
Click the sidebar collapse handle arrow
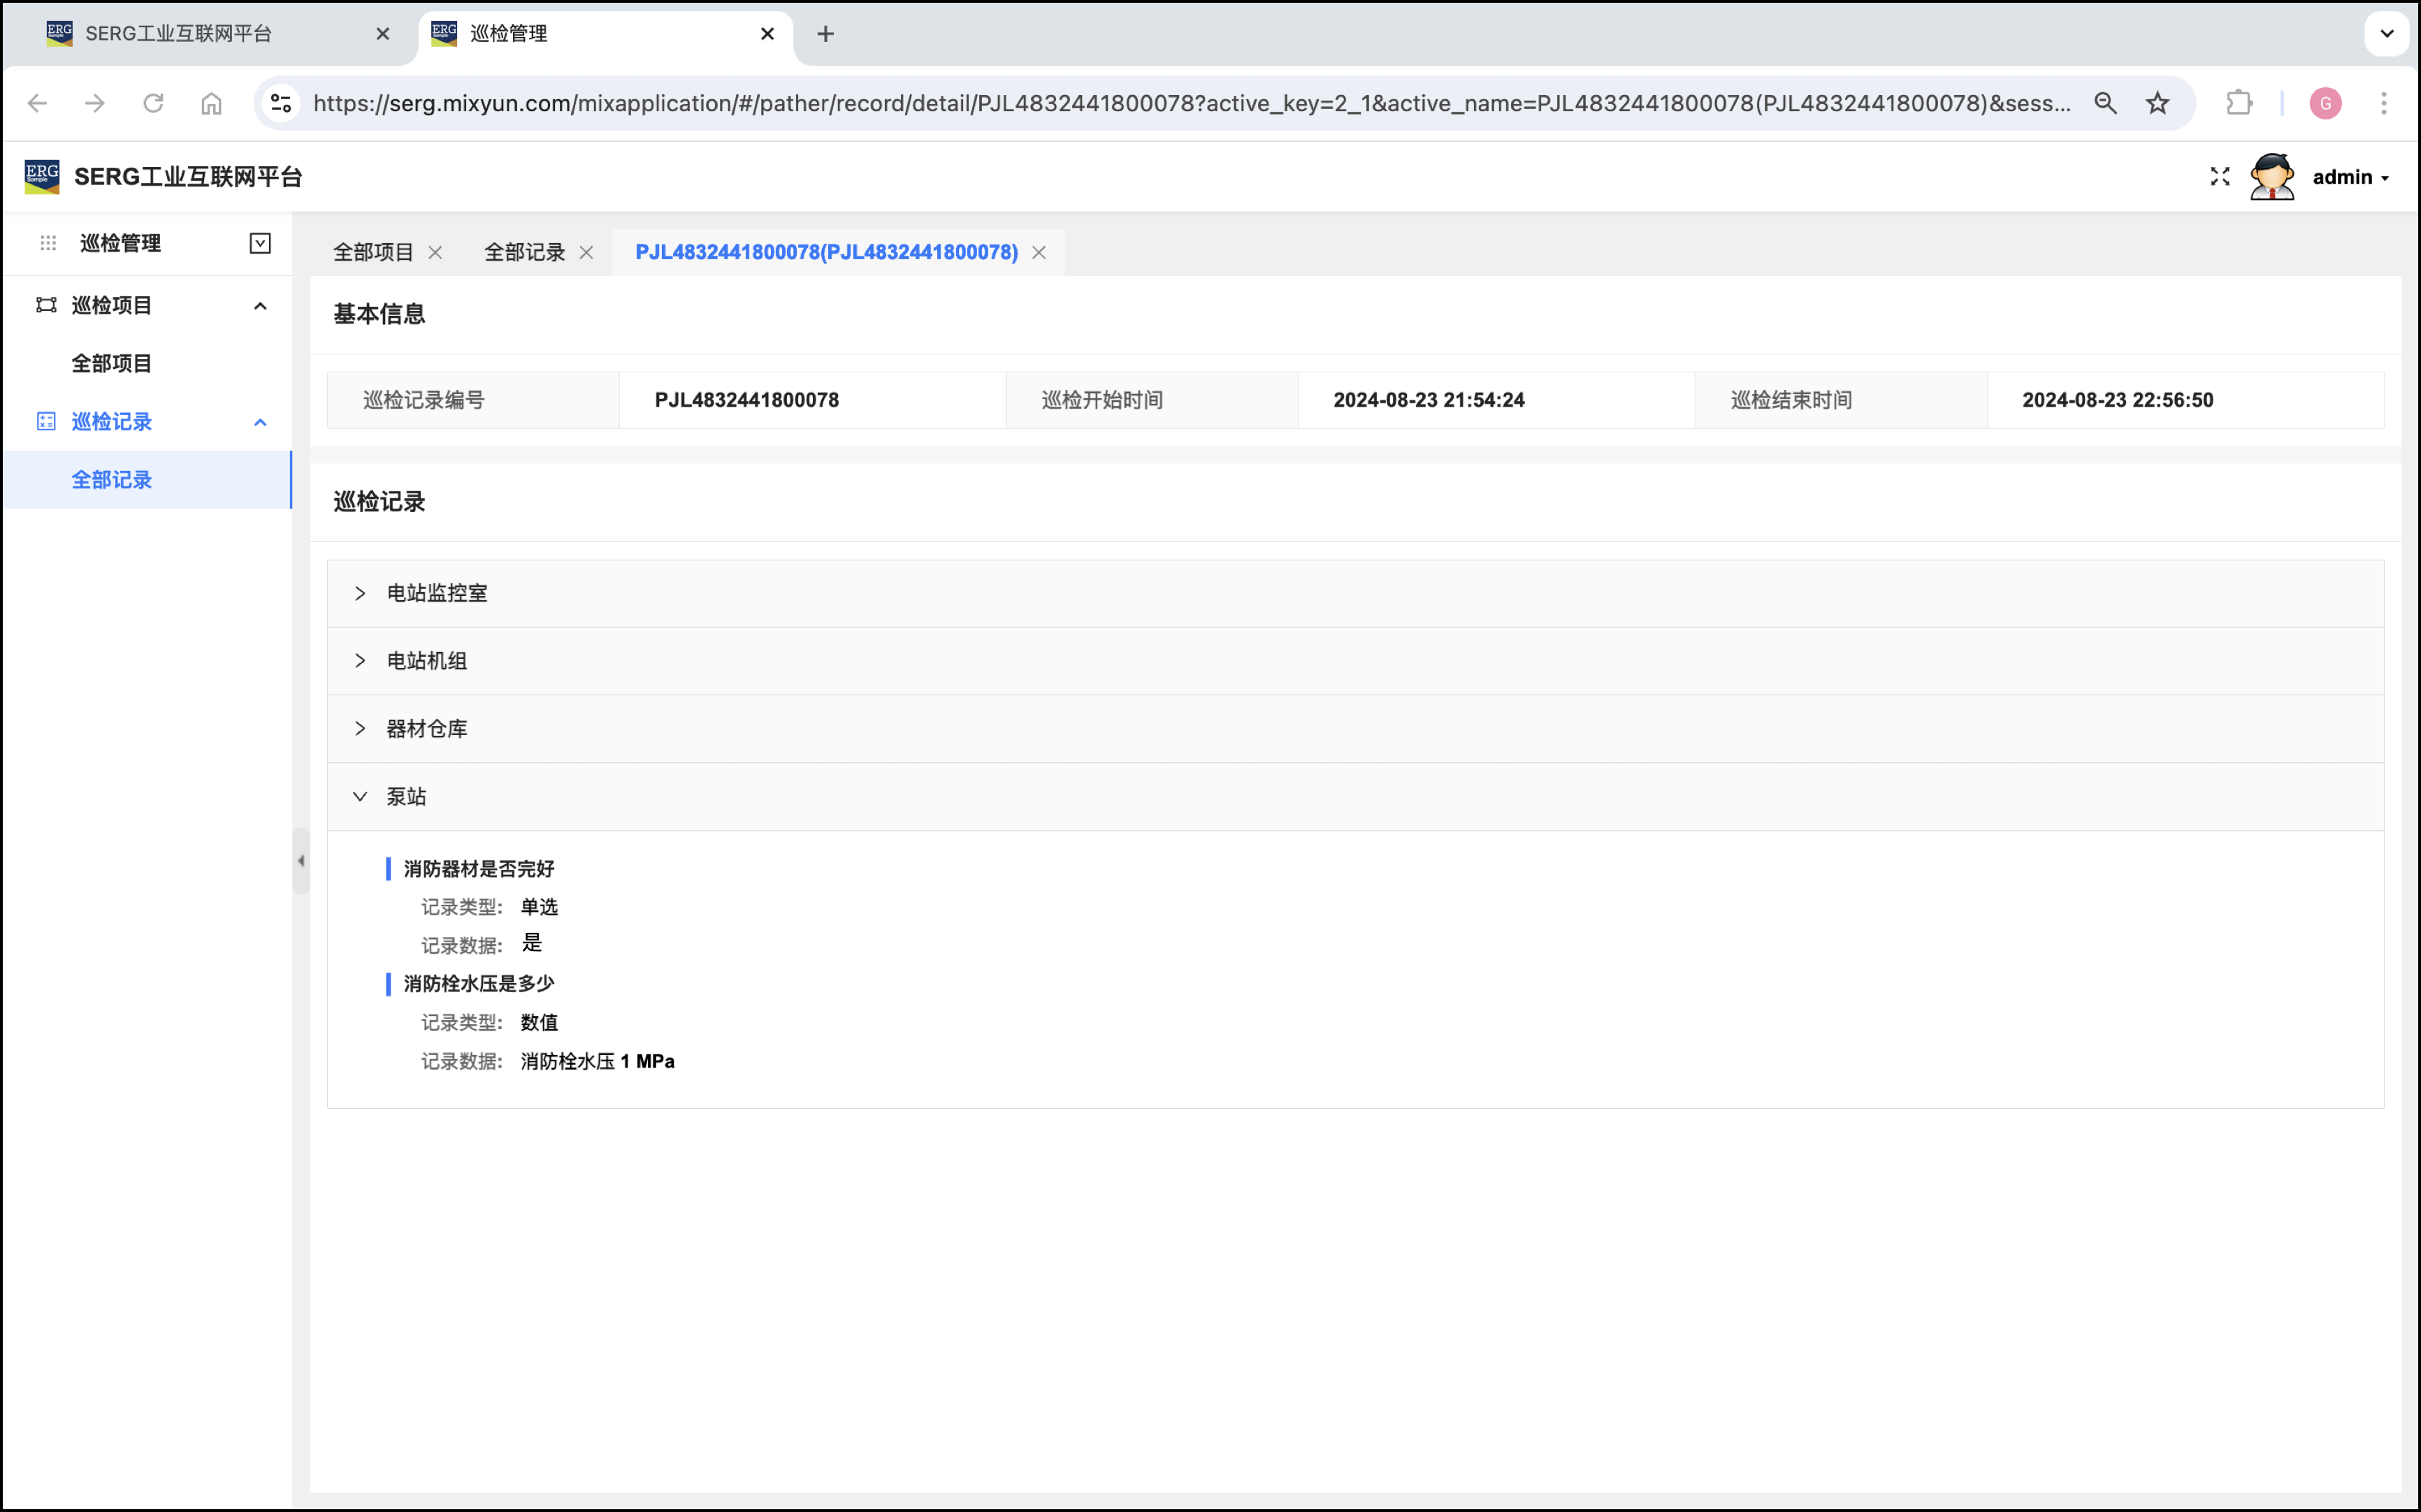point(301,861)
